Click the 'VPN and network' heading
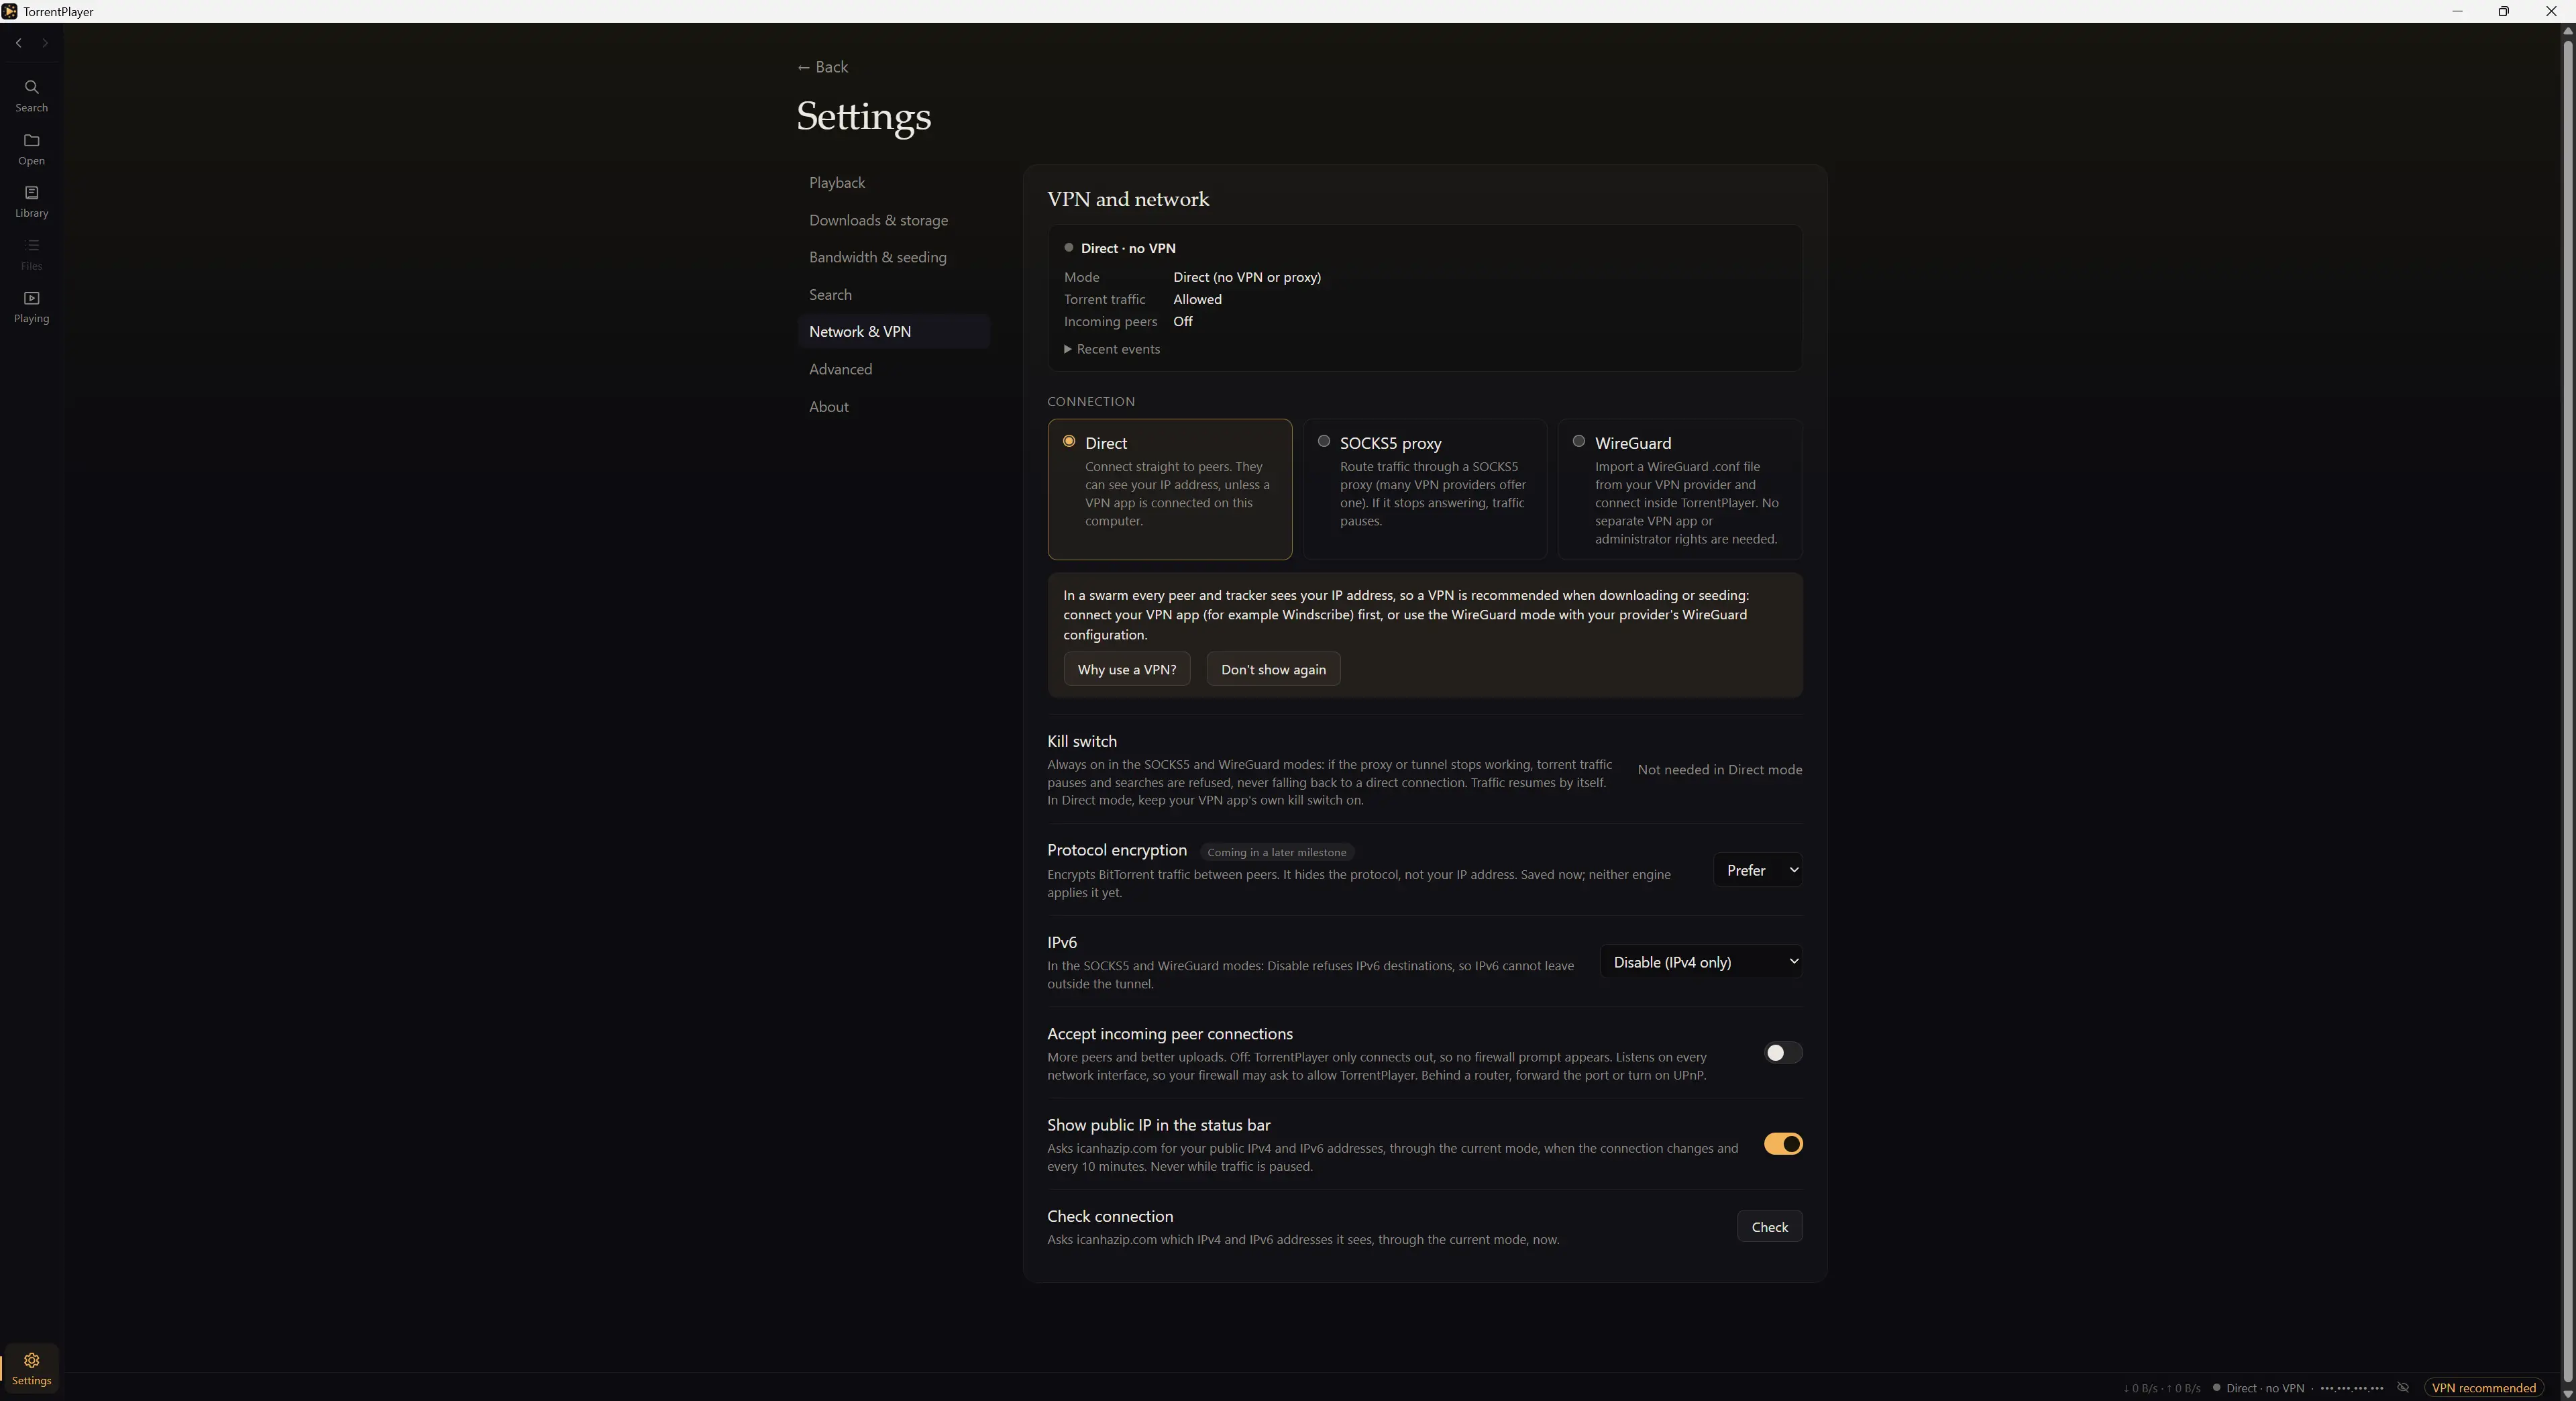This screenshot has height=1401, width=2576. click(x=1128, y=199)
